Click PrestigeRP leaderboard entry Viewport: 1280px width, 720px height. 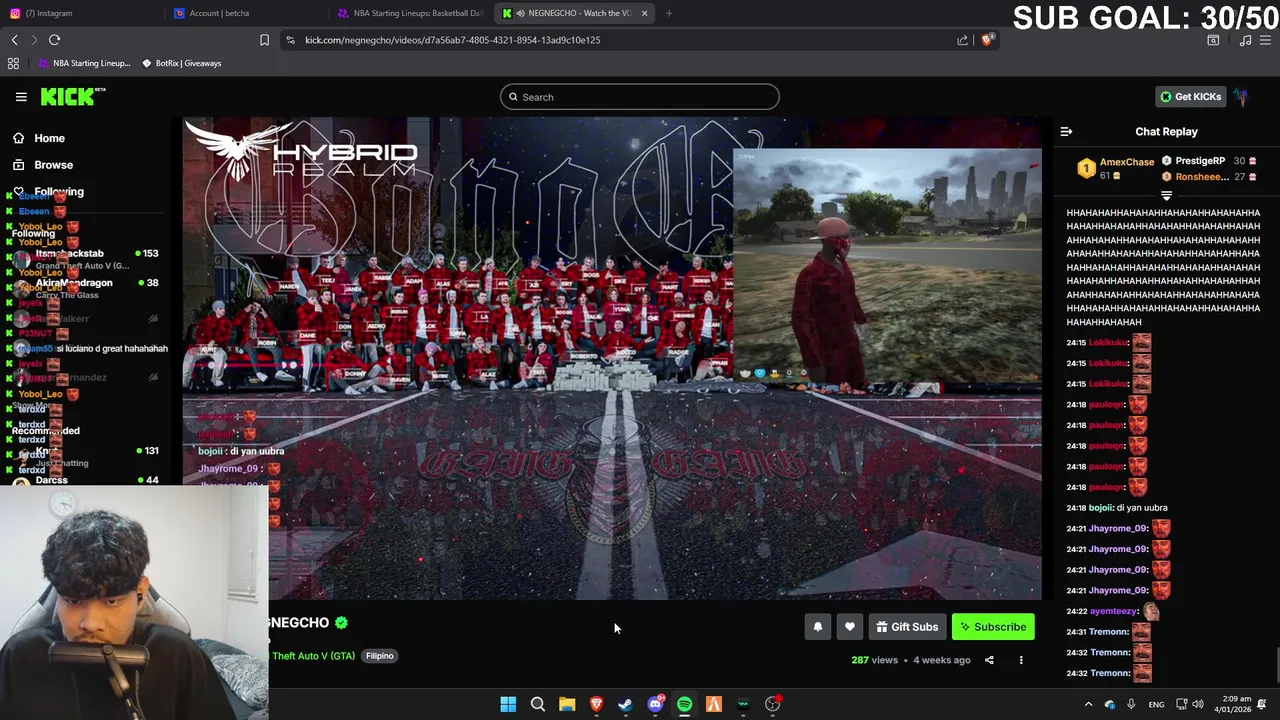click(x=1208, y=161)
